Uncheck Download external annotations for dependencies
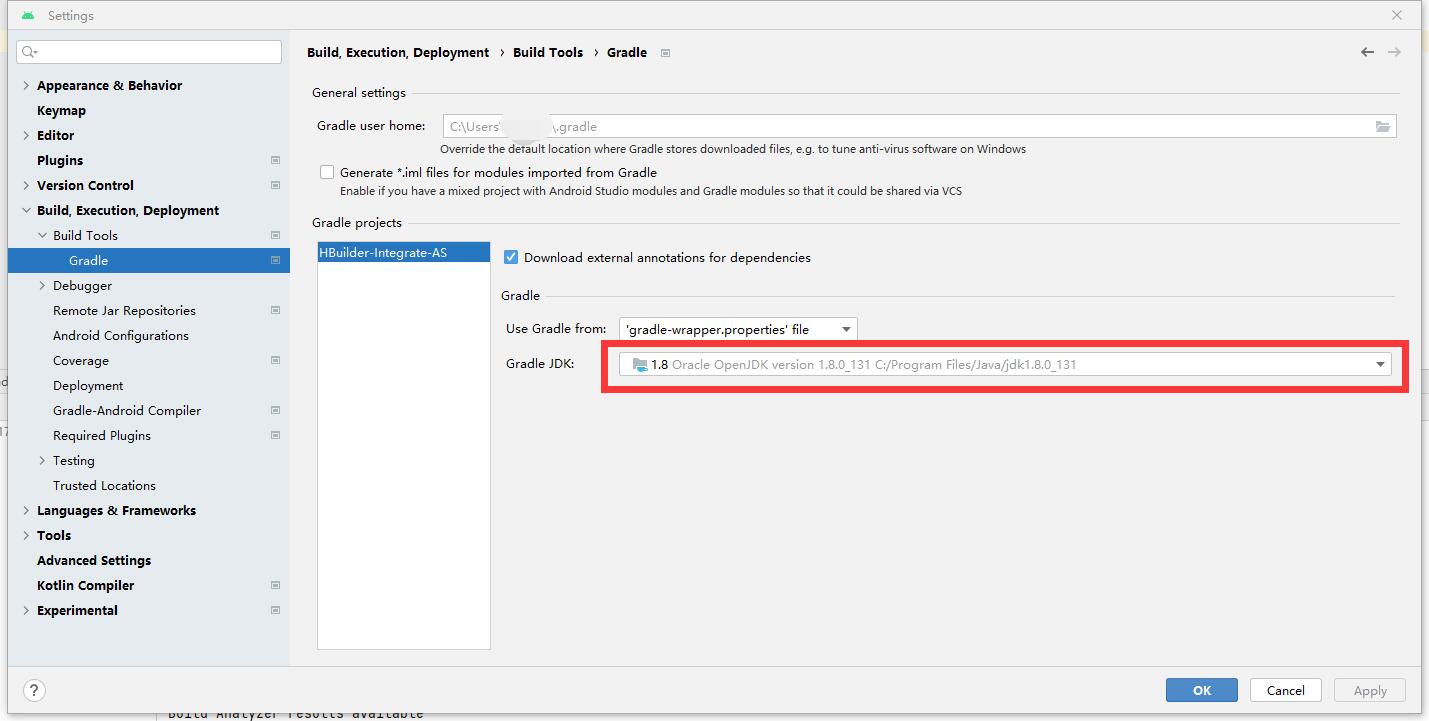The image size is (1429, 721). [x=511, y=257]
